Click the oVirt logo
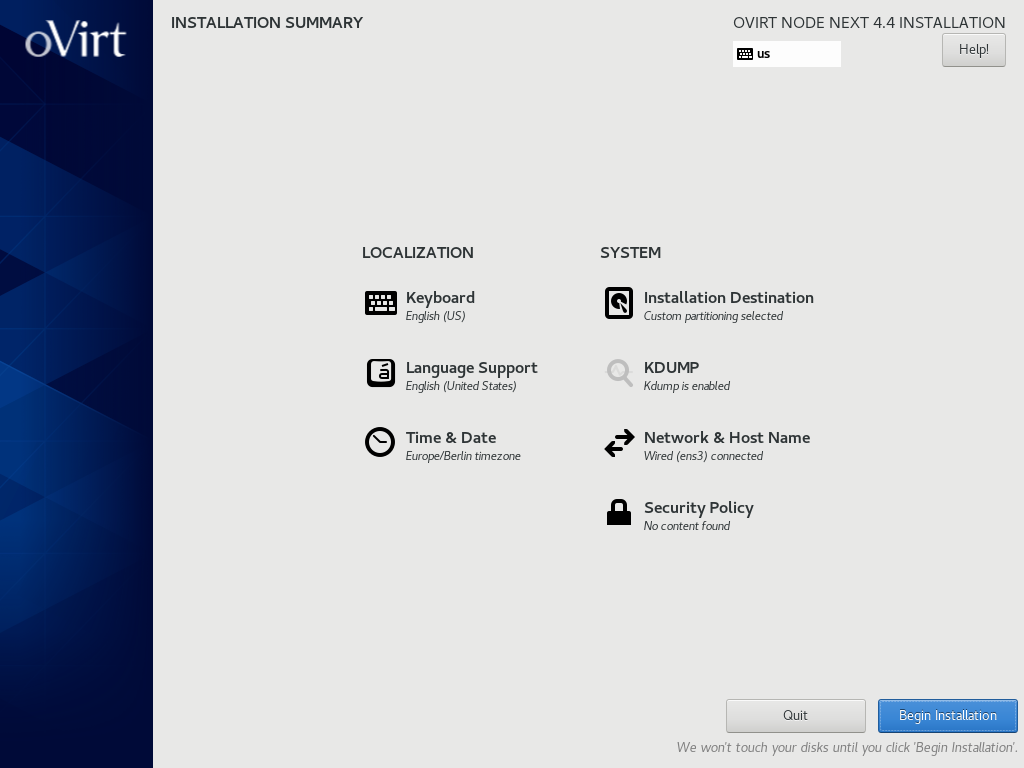 (x=75, y=40)
